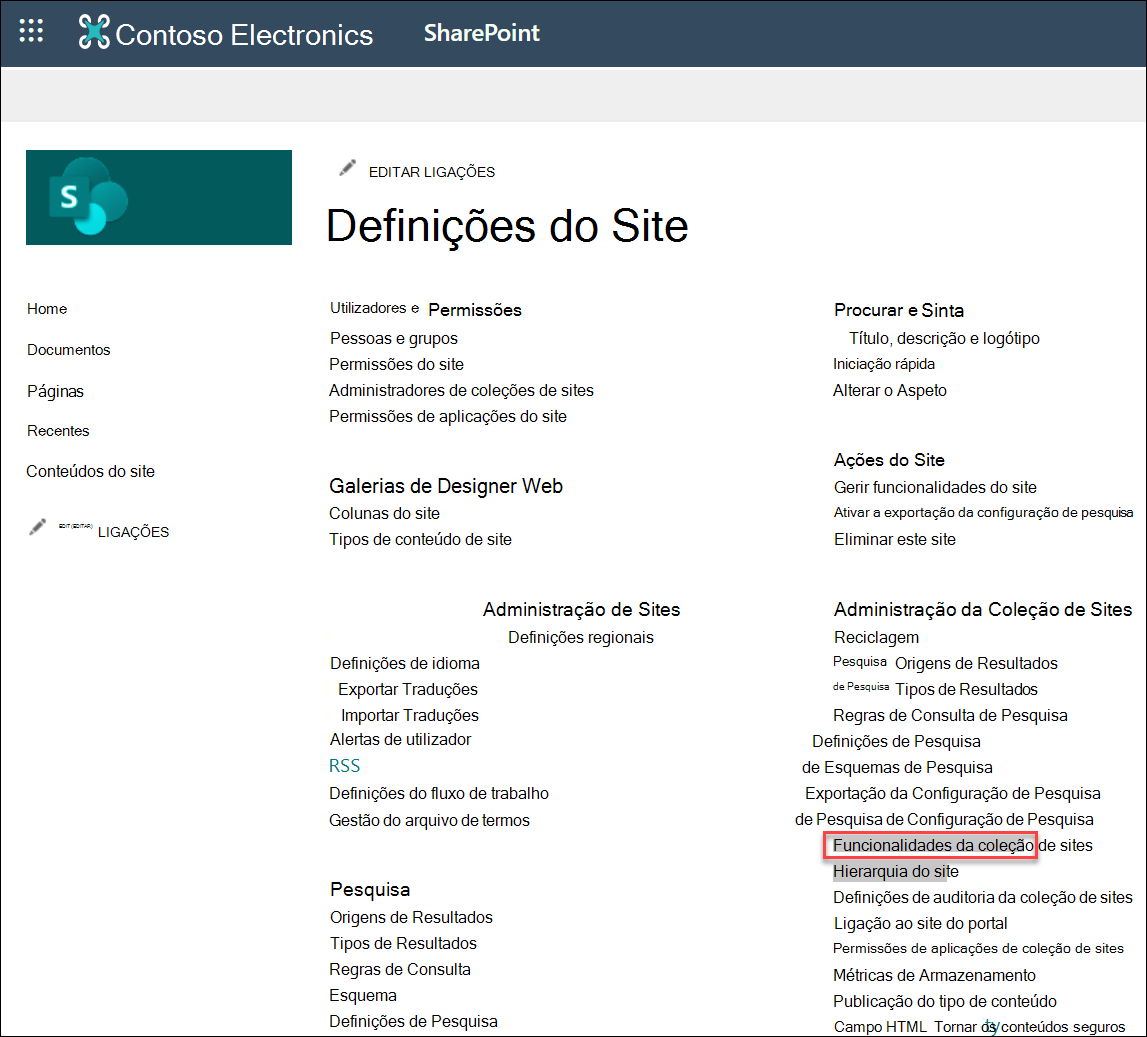Click Exportar Traduções
Screen dimensions: 1147x1037
point(407,689)
